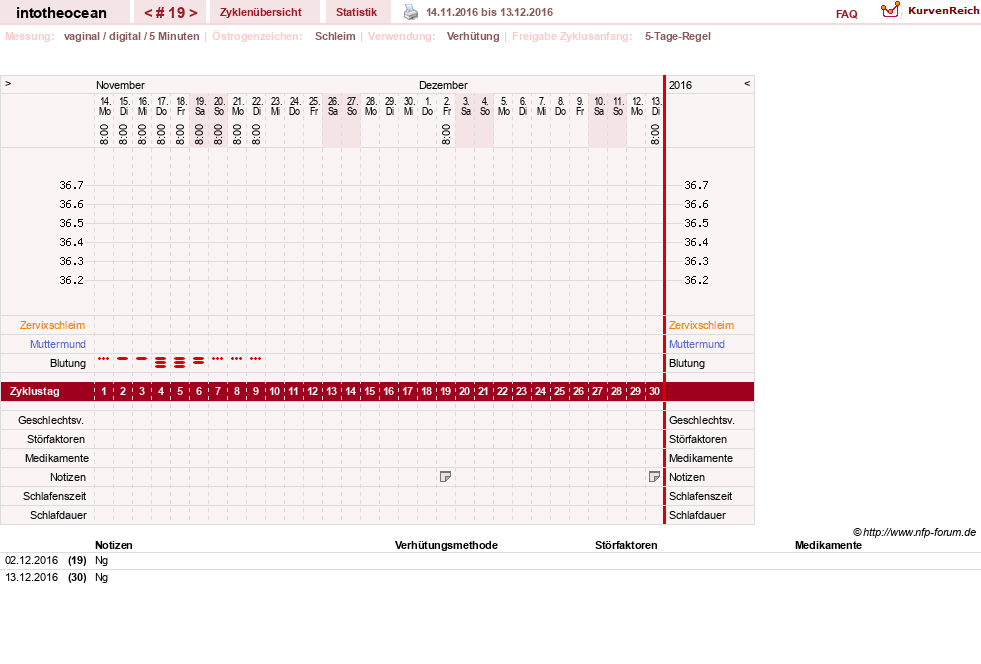This screenshot has height=664, width=981.
Task: Select cycle day 30 in Zyklustag row
Action: [654, 391]
